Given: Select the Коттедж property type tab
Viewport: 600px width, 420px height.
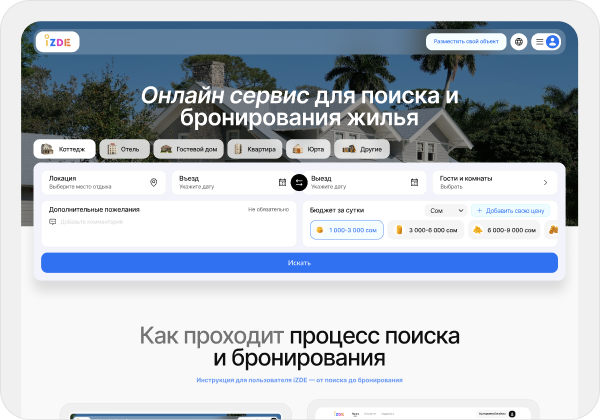Looking at the screenshot, I should (65, 149).
